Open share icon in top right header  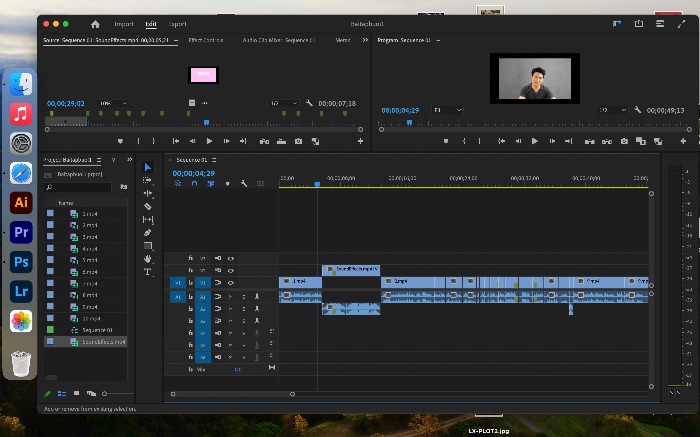(x=639, y=24)
